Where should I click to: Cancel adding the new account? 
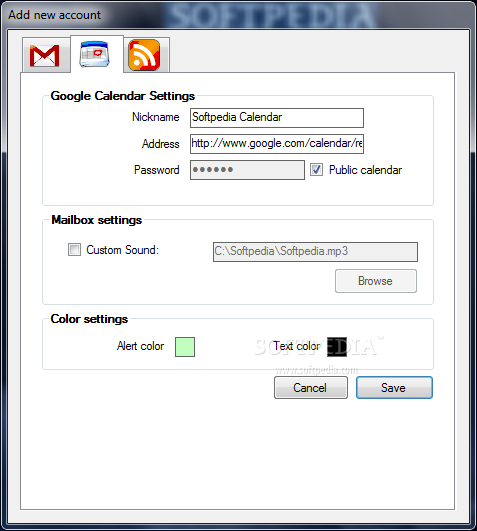pyautogui.click(x=311, y=387)
